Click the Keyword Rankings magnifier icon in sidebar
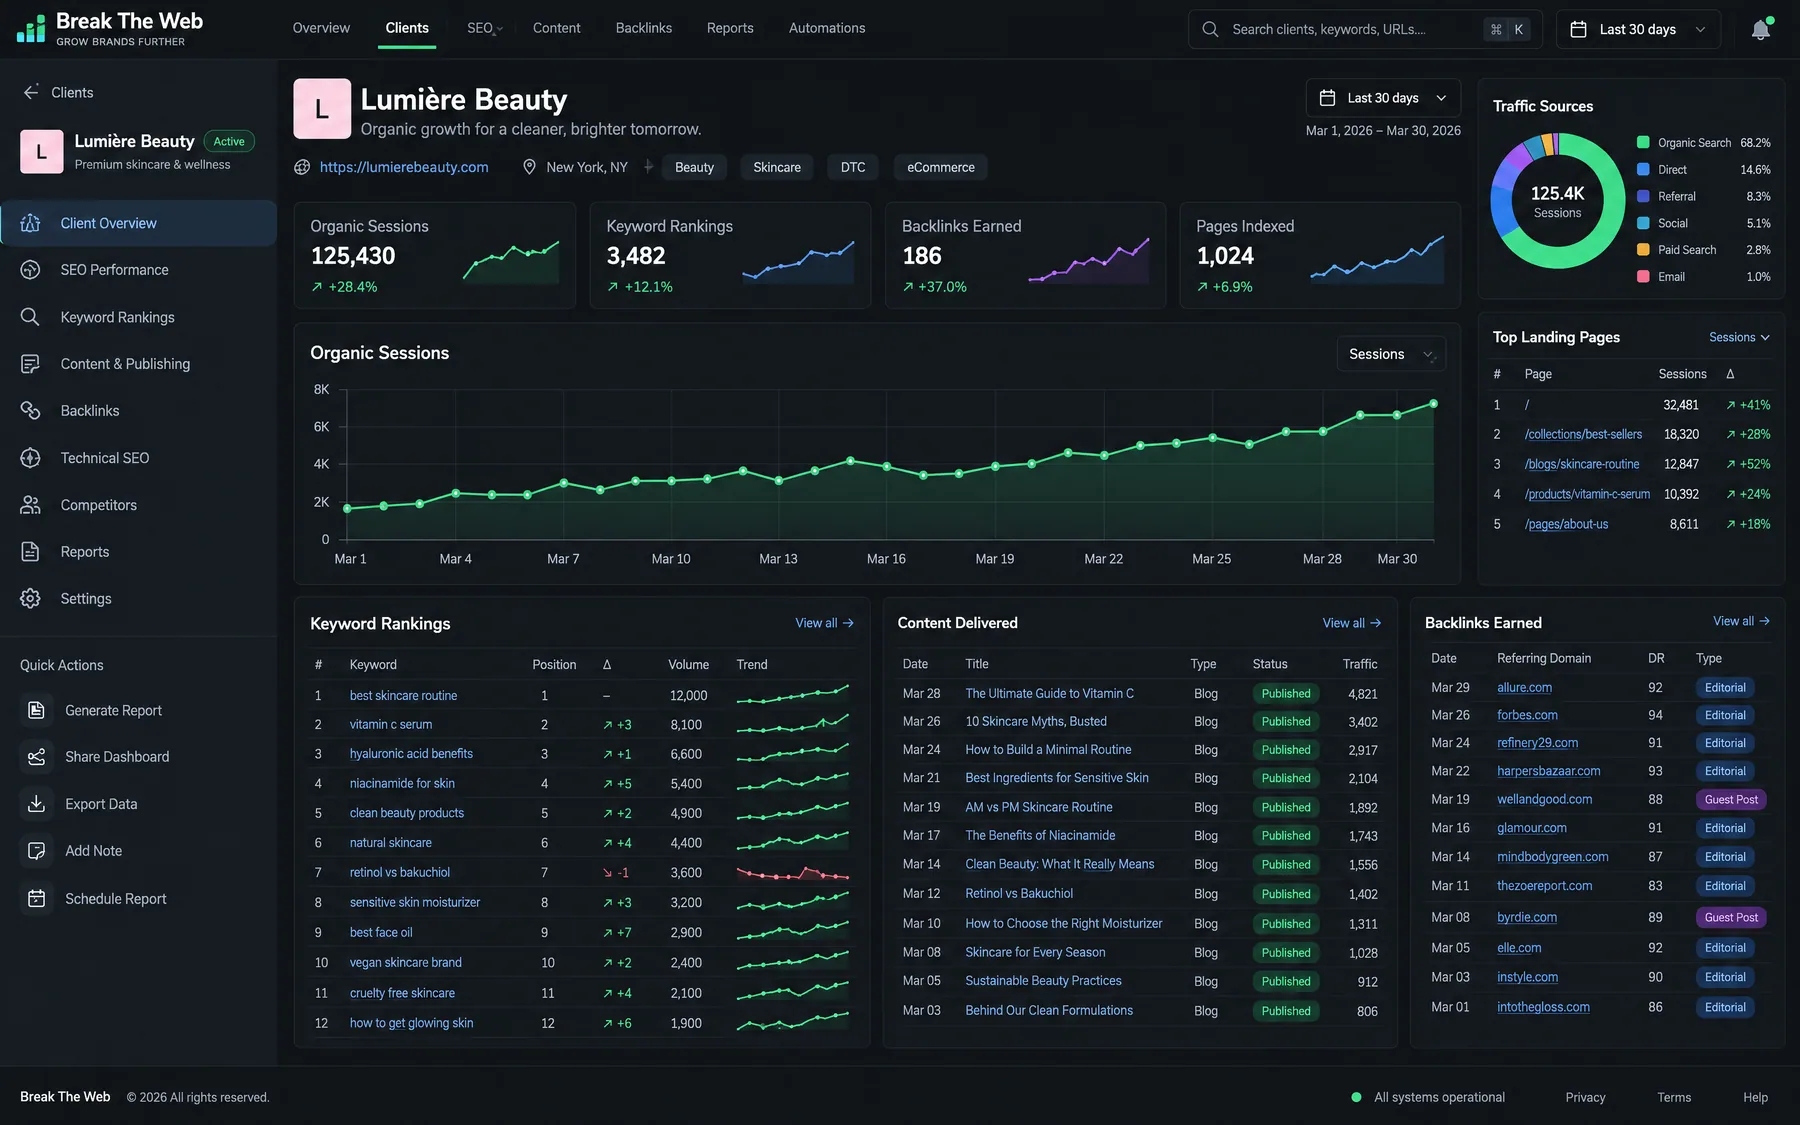This screenshot has width=1800, height=1125. (x=31, y=317)
